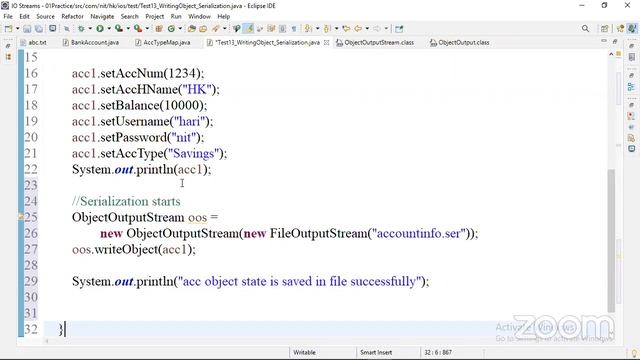
Task: Click the Open Perspective icon
Action: coord(604,29)
